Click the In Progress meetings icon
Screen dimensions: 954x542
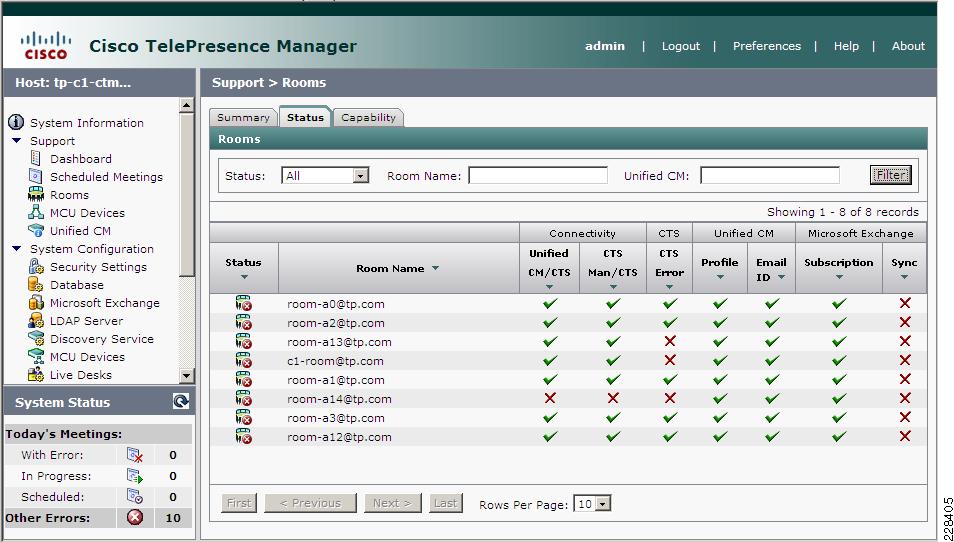(134, 476)
